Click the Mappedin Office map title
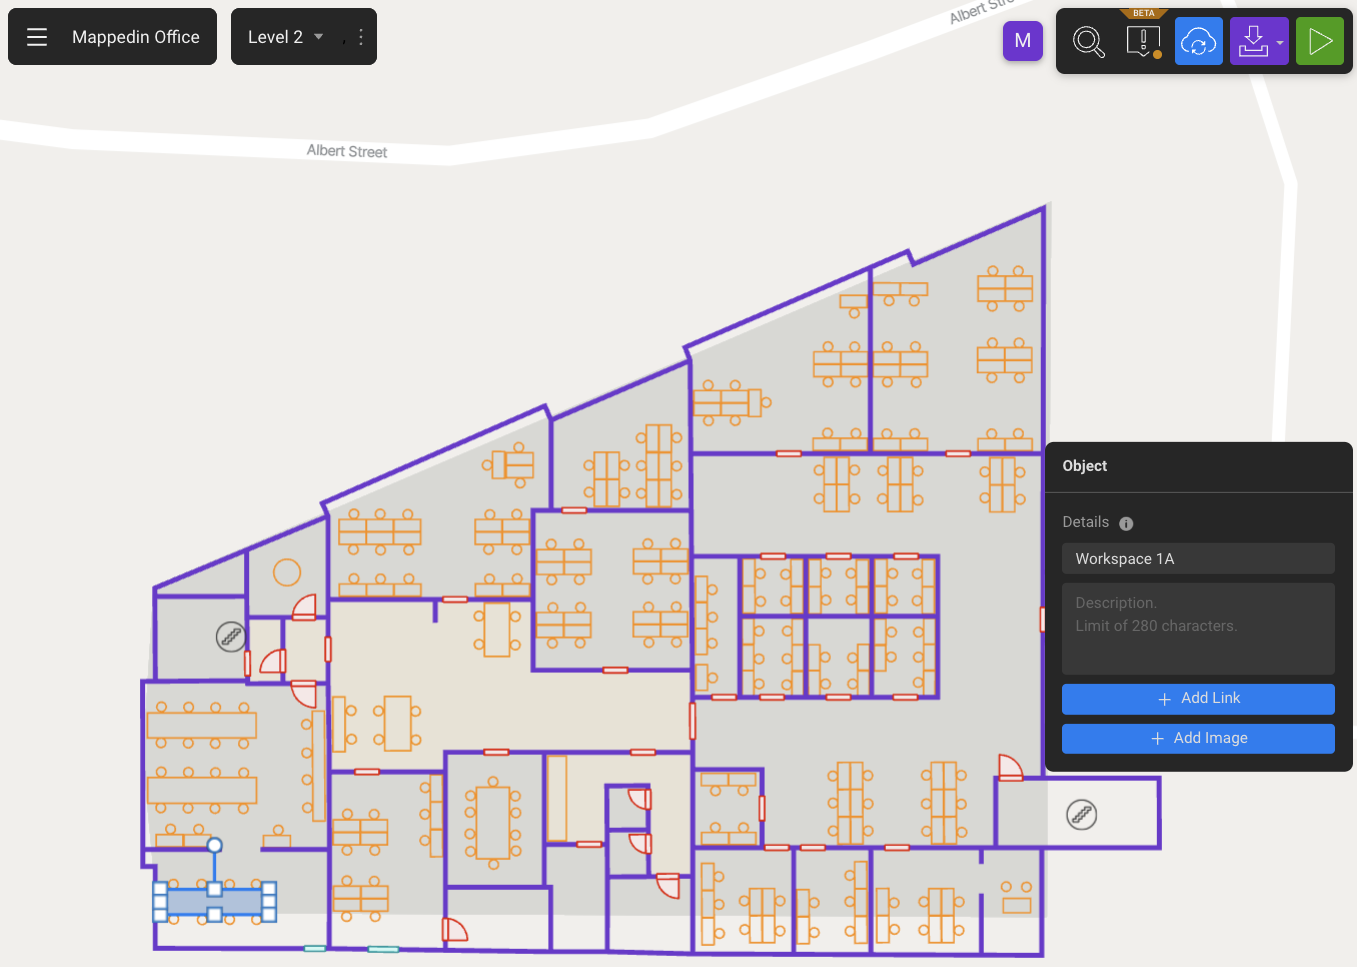Screen dimensions: 1357x967 (x=136, y=37)
